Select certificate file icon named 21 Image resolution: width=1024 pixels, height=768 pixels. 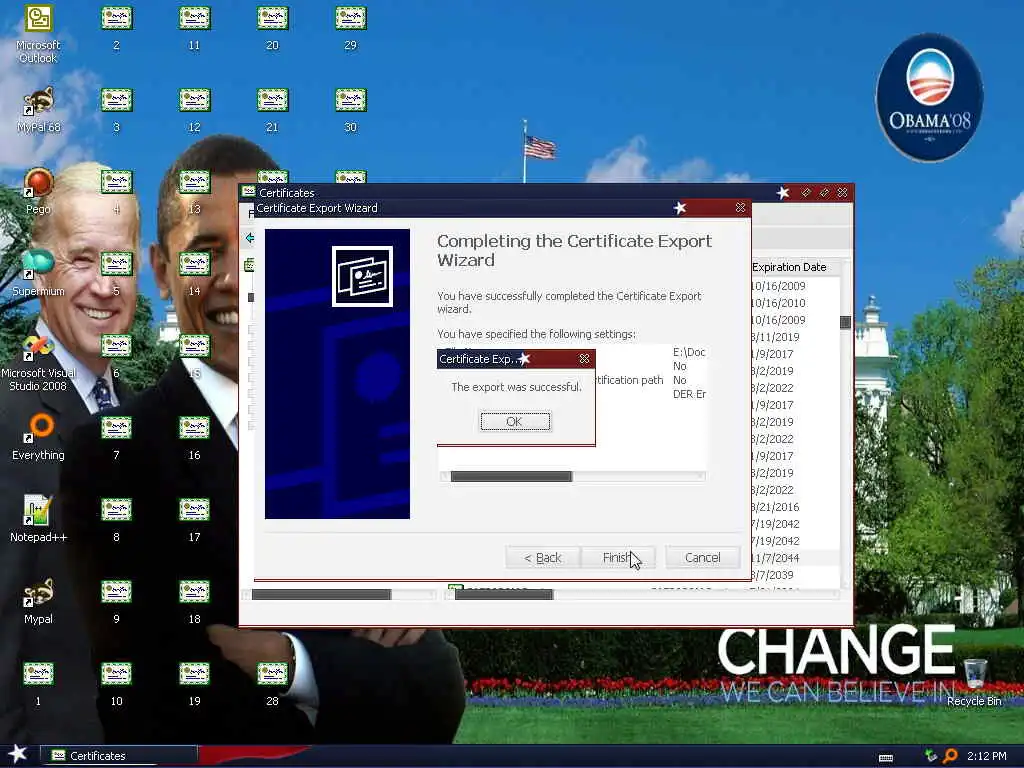[x=272, y=110]
